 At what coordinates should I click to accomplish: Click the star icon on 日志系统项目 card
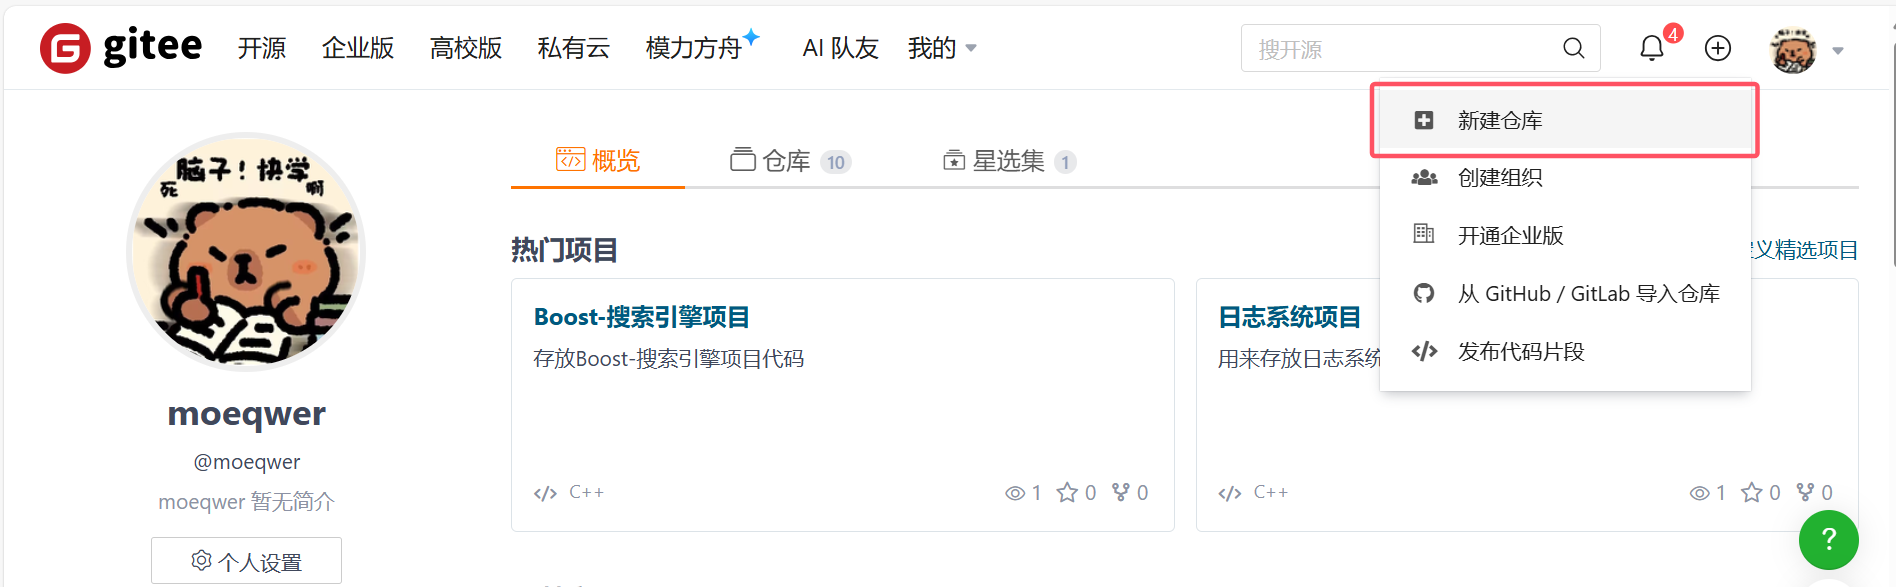point(1752,492)
